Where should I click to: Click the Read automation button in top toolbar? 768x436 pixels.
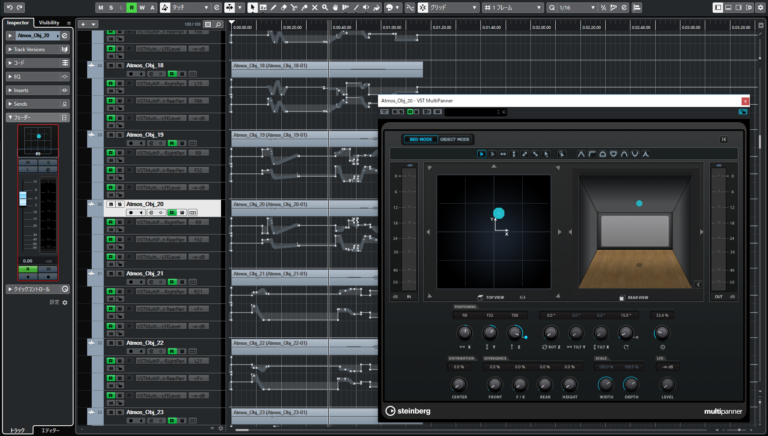coord(132,7)
